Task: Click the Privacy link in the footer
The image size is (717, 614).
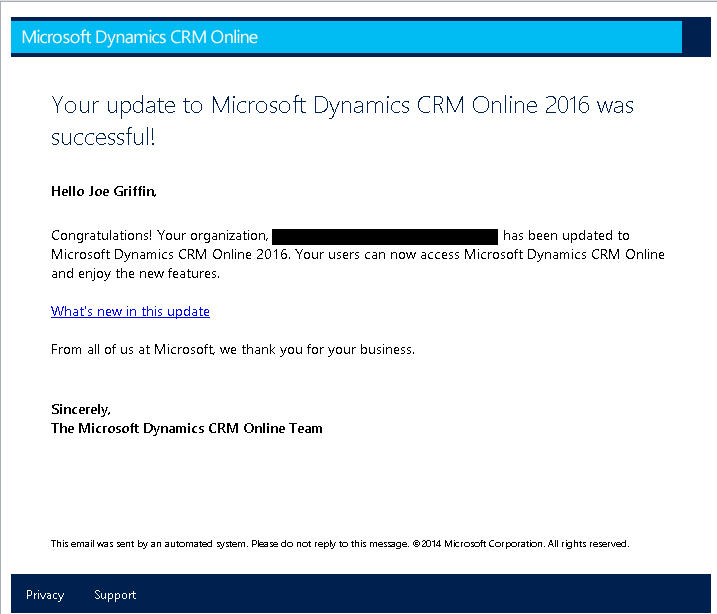Action: tap(45, 595)
